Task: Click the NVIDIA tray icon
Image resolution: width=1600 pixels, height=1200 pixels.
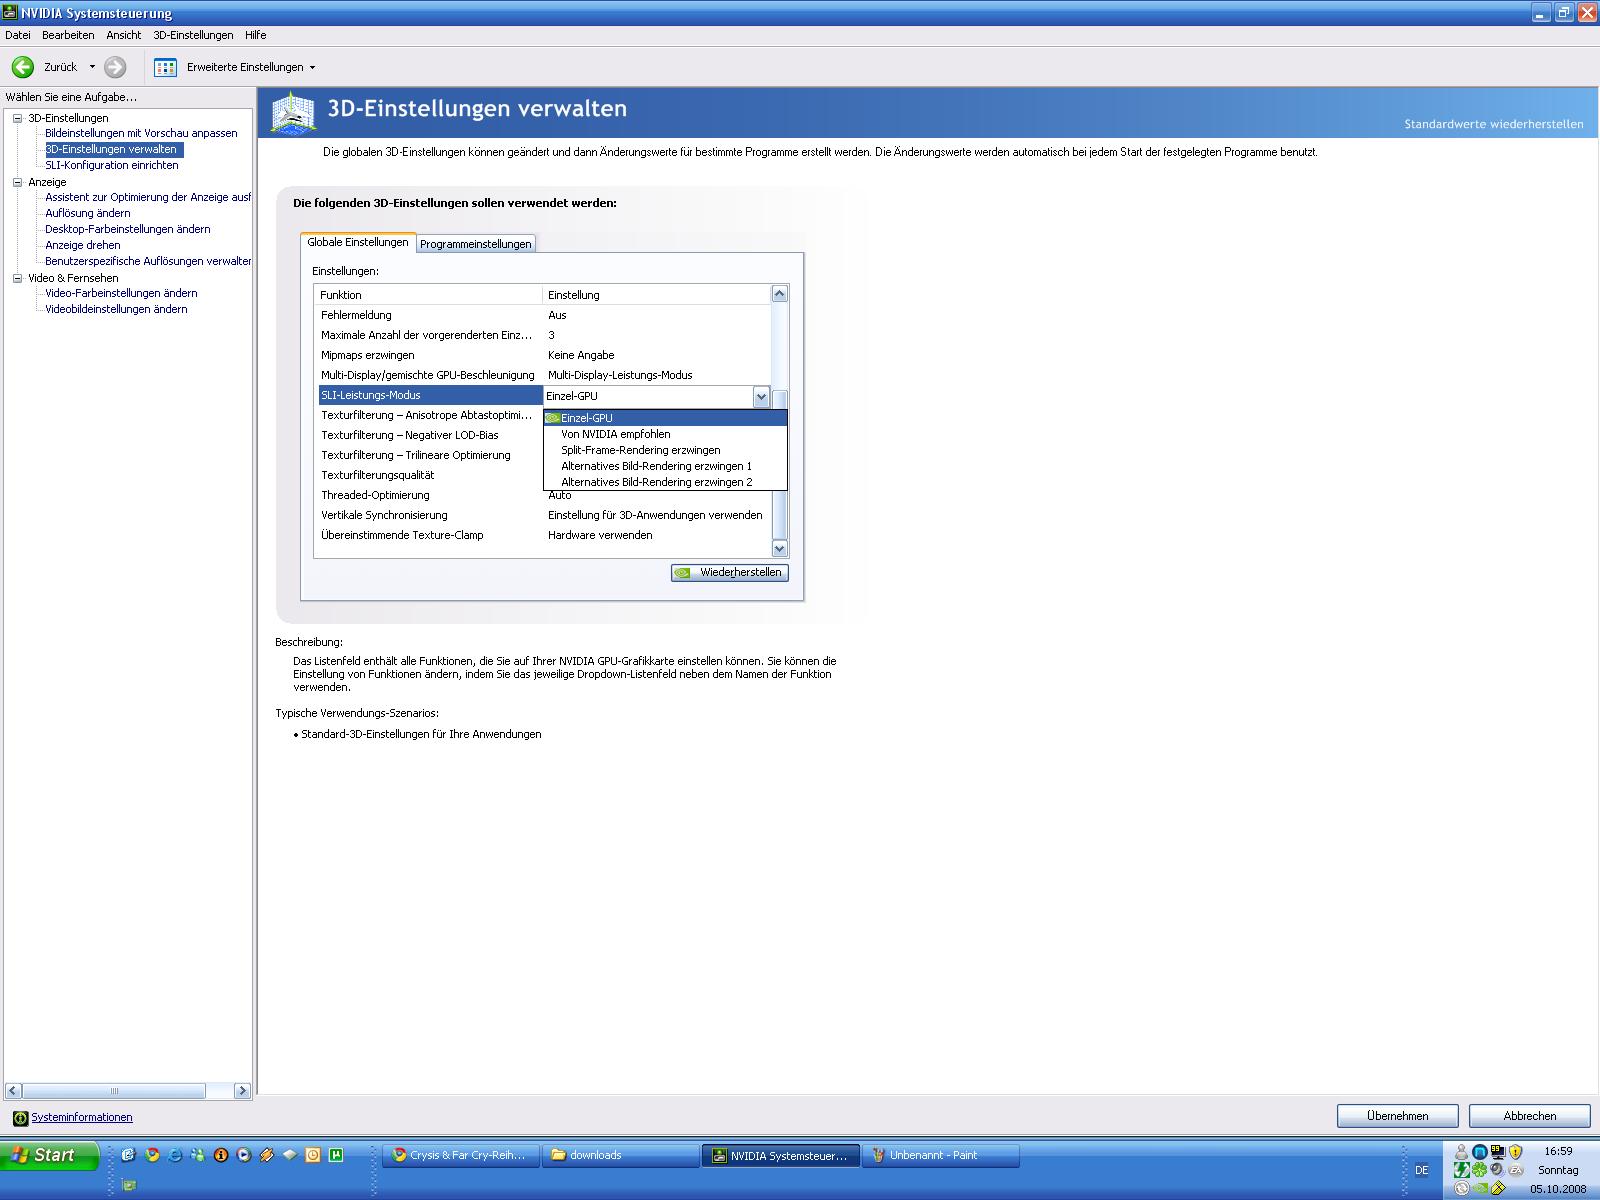Action: tap(1480, 1188)
